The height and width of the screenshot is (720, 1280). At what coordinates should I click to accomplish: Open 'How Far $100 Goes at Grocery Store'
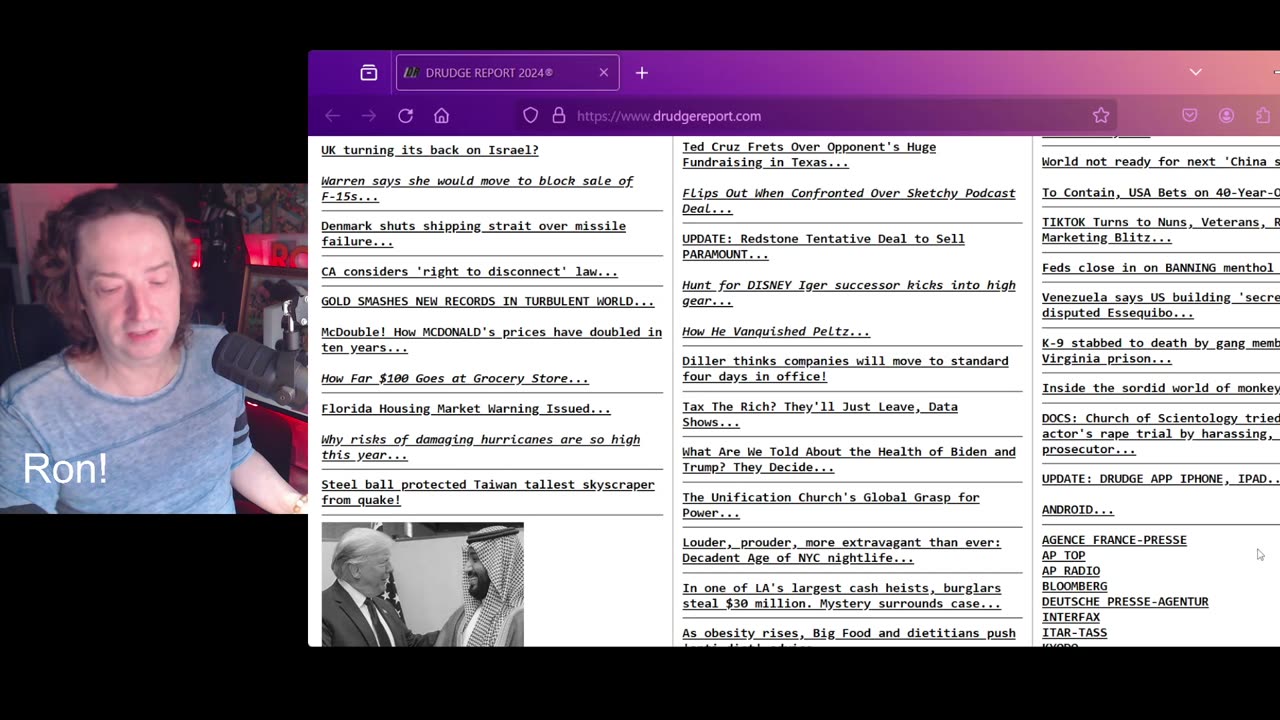455,378
